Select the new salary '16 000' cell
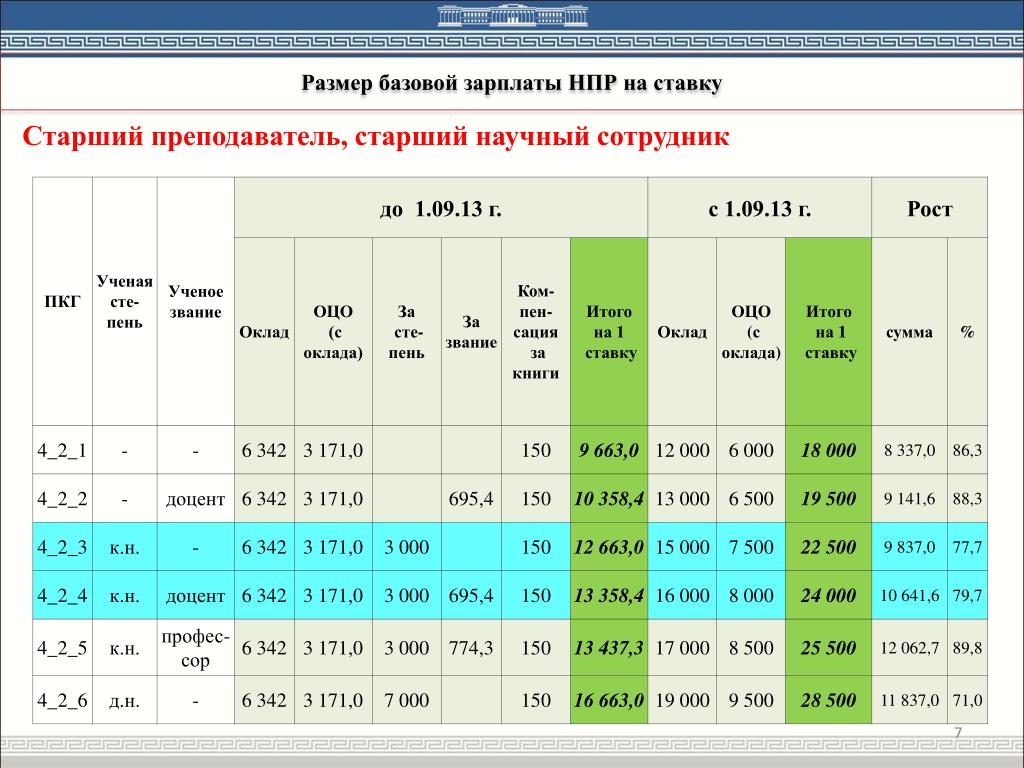1024x768 pixels. pyautogui.click(x=682, y=596)
